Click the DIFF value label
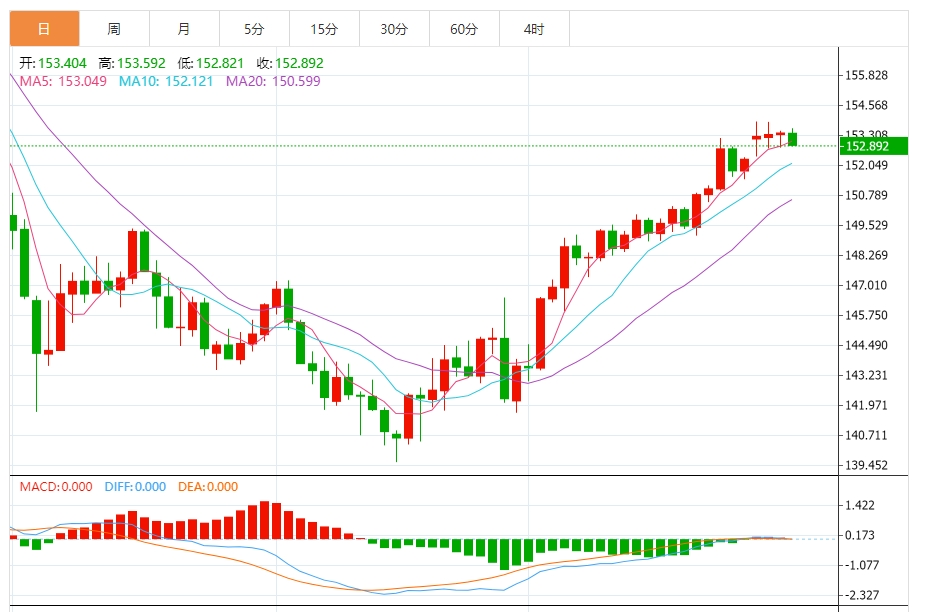This screenshot has width=930, height=612. [x=135, y=487]
